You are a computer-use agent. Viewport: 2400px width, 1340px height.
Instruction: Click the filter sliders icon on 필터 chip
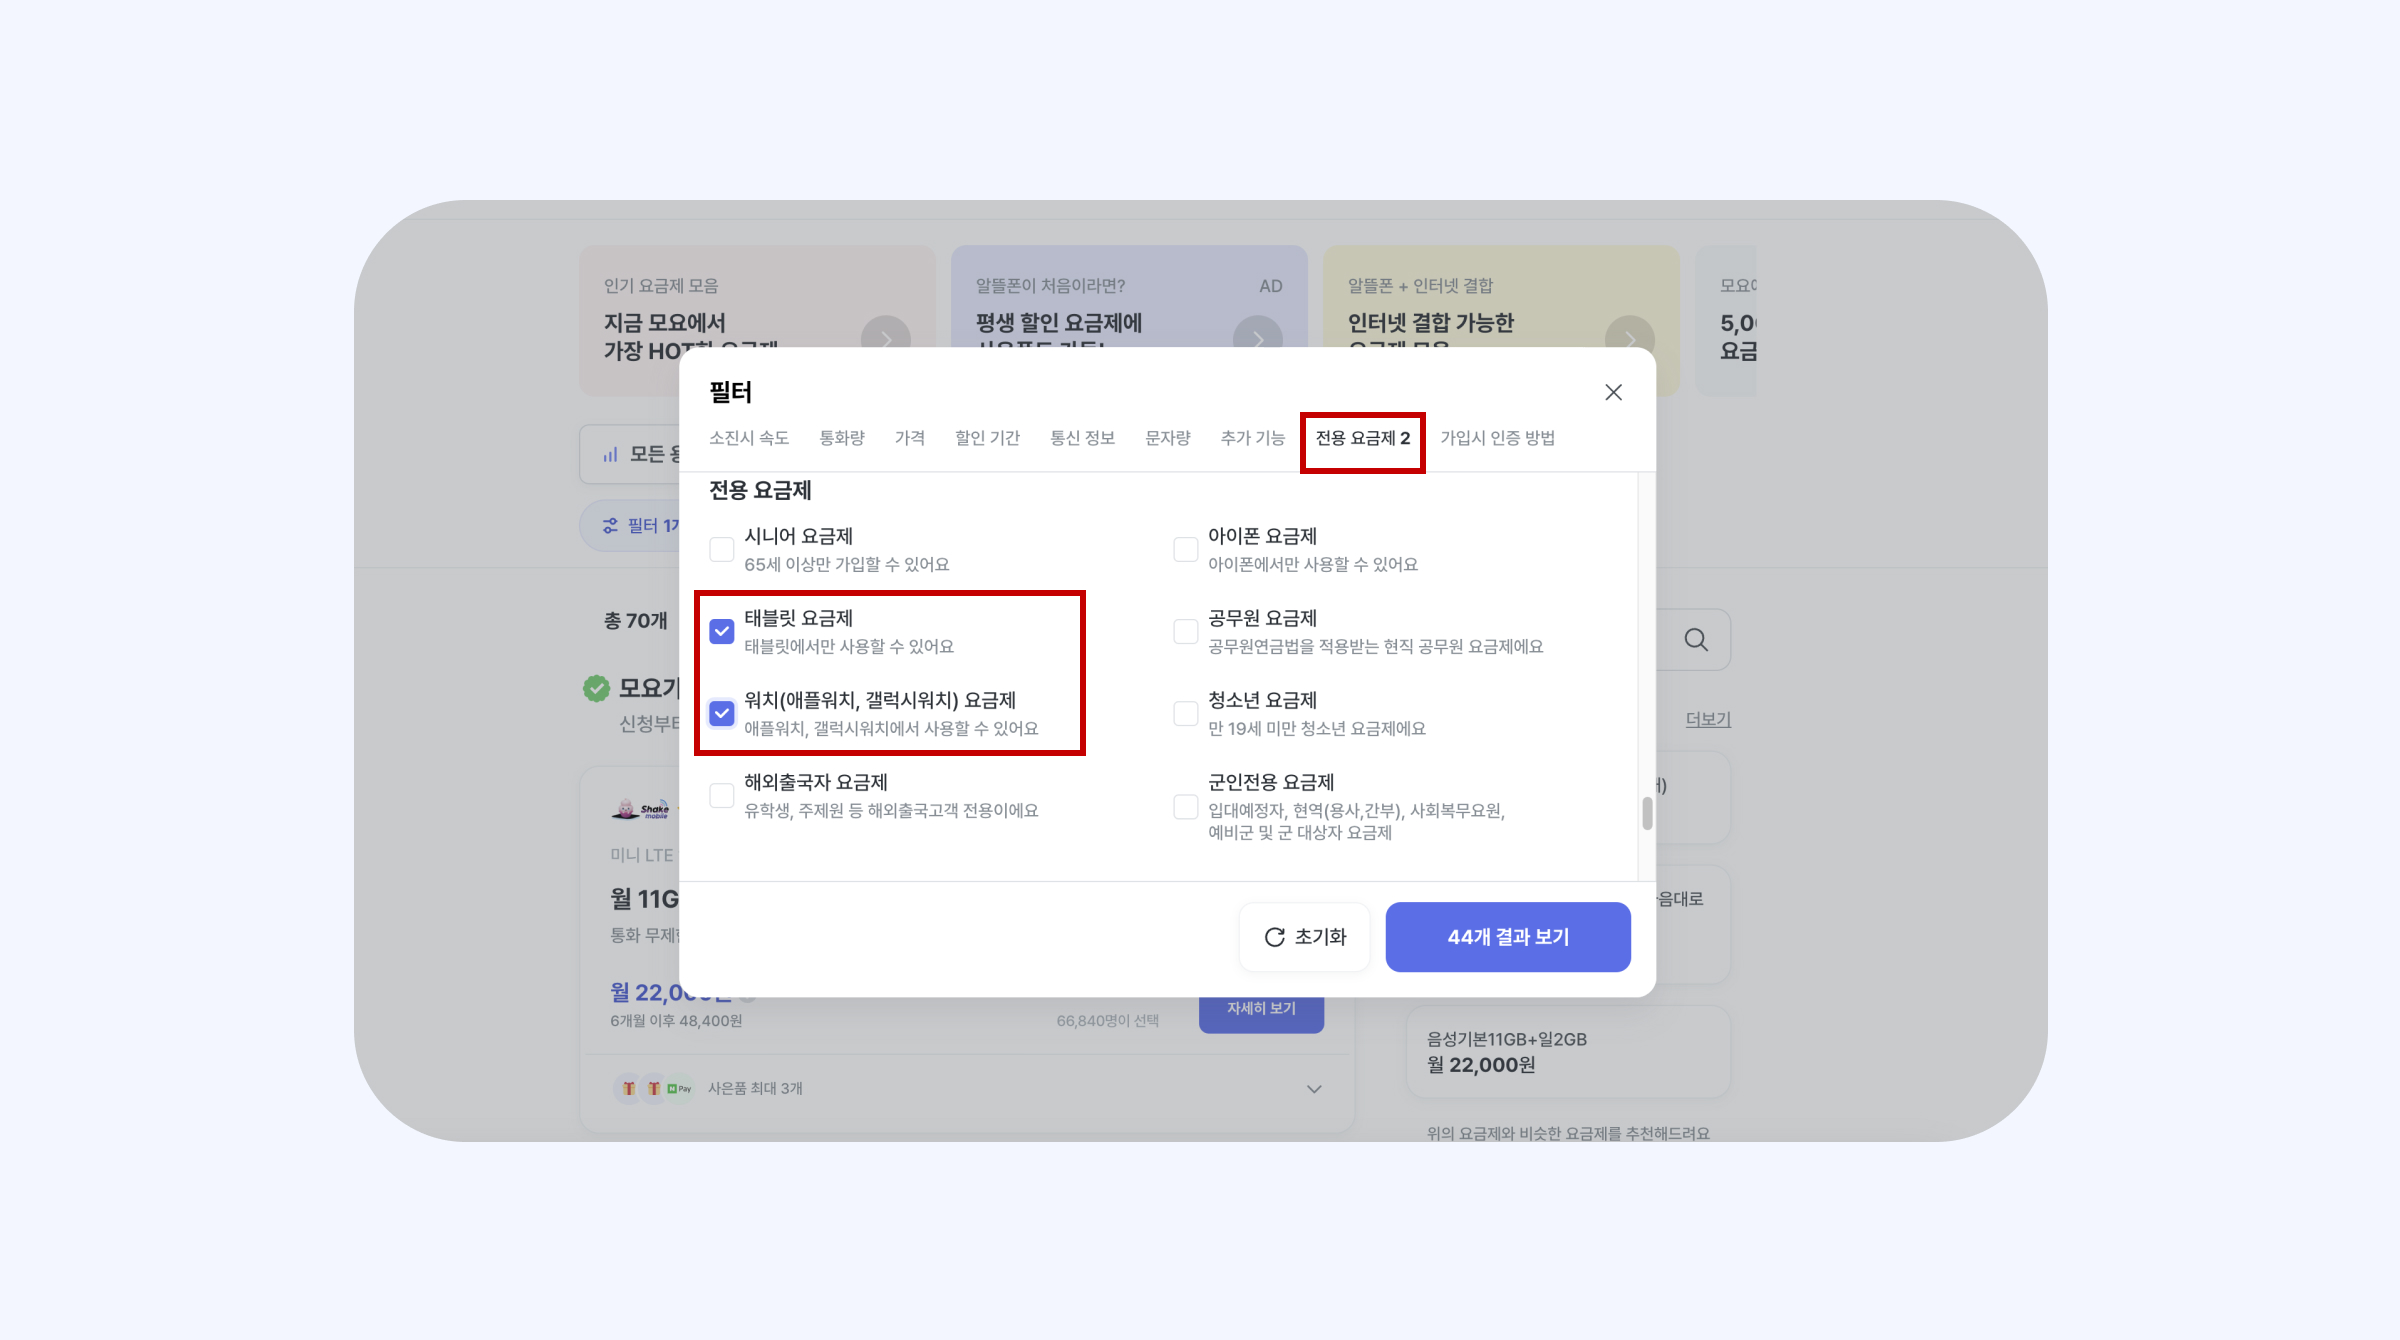[x=610, y=525]
